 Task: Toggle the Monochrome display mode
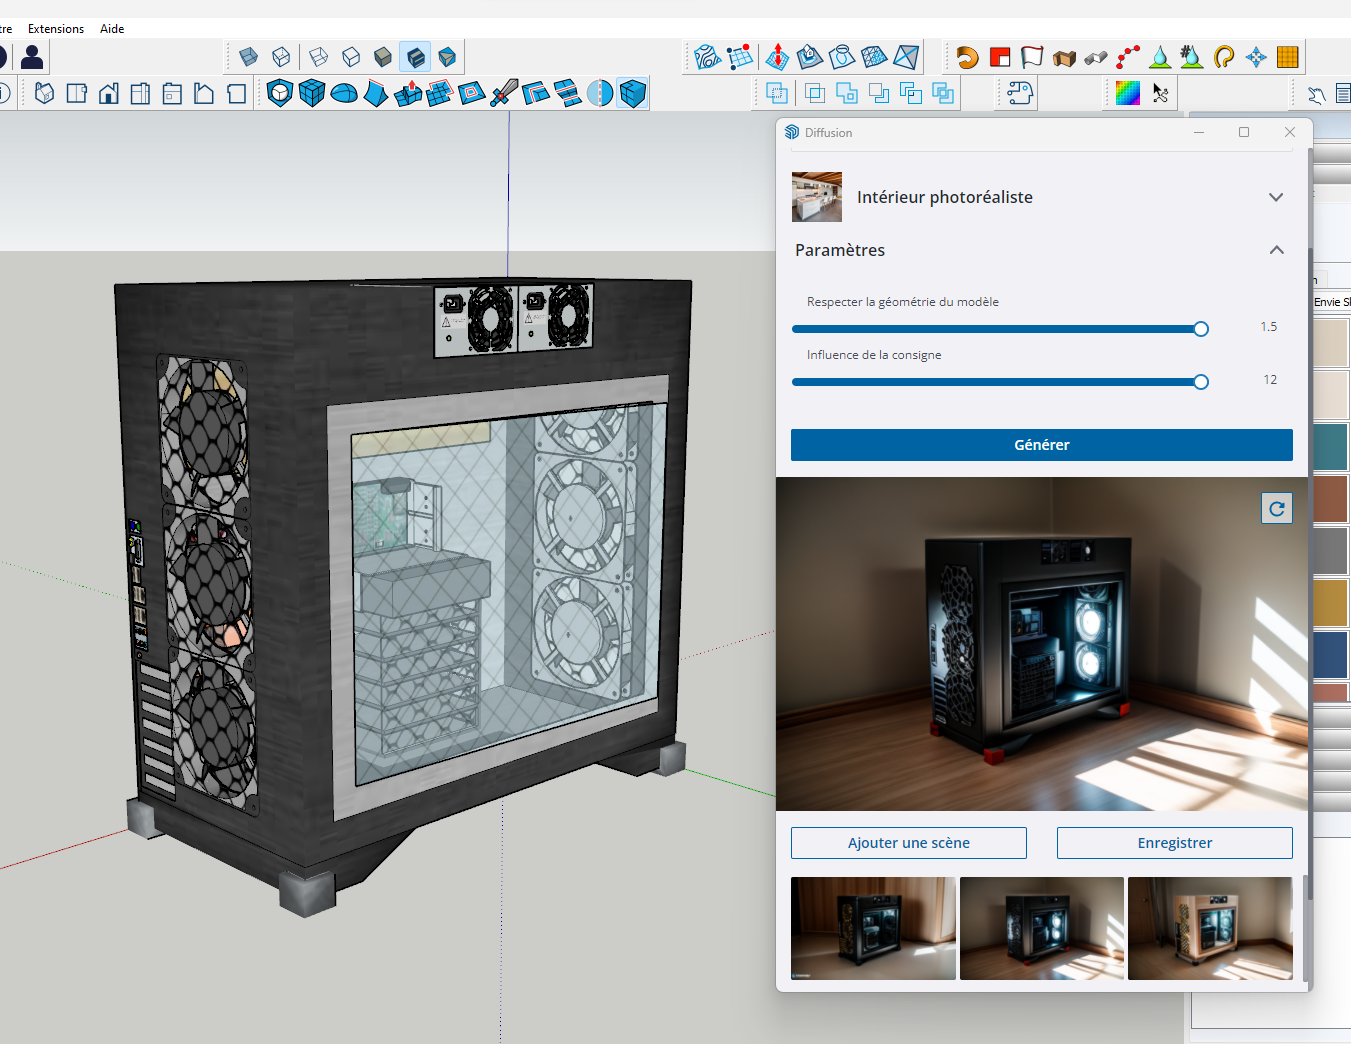click(448, 57)
